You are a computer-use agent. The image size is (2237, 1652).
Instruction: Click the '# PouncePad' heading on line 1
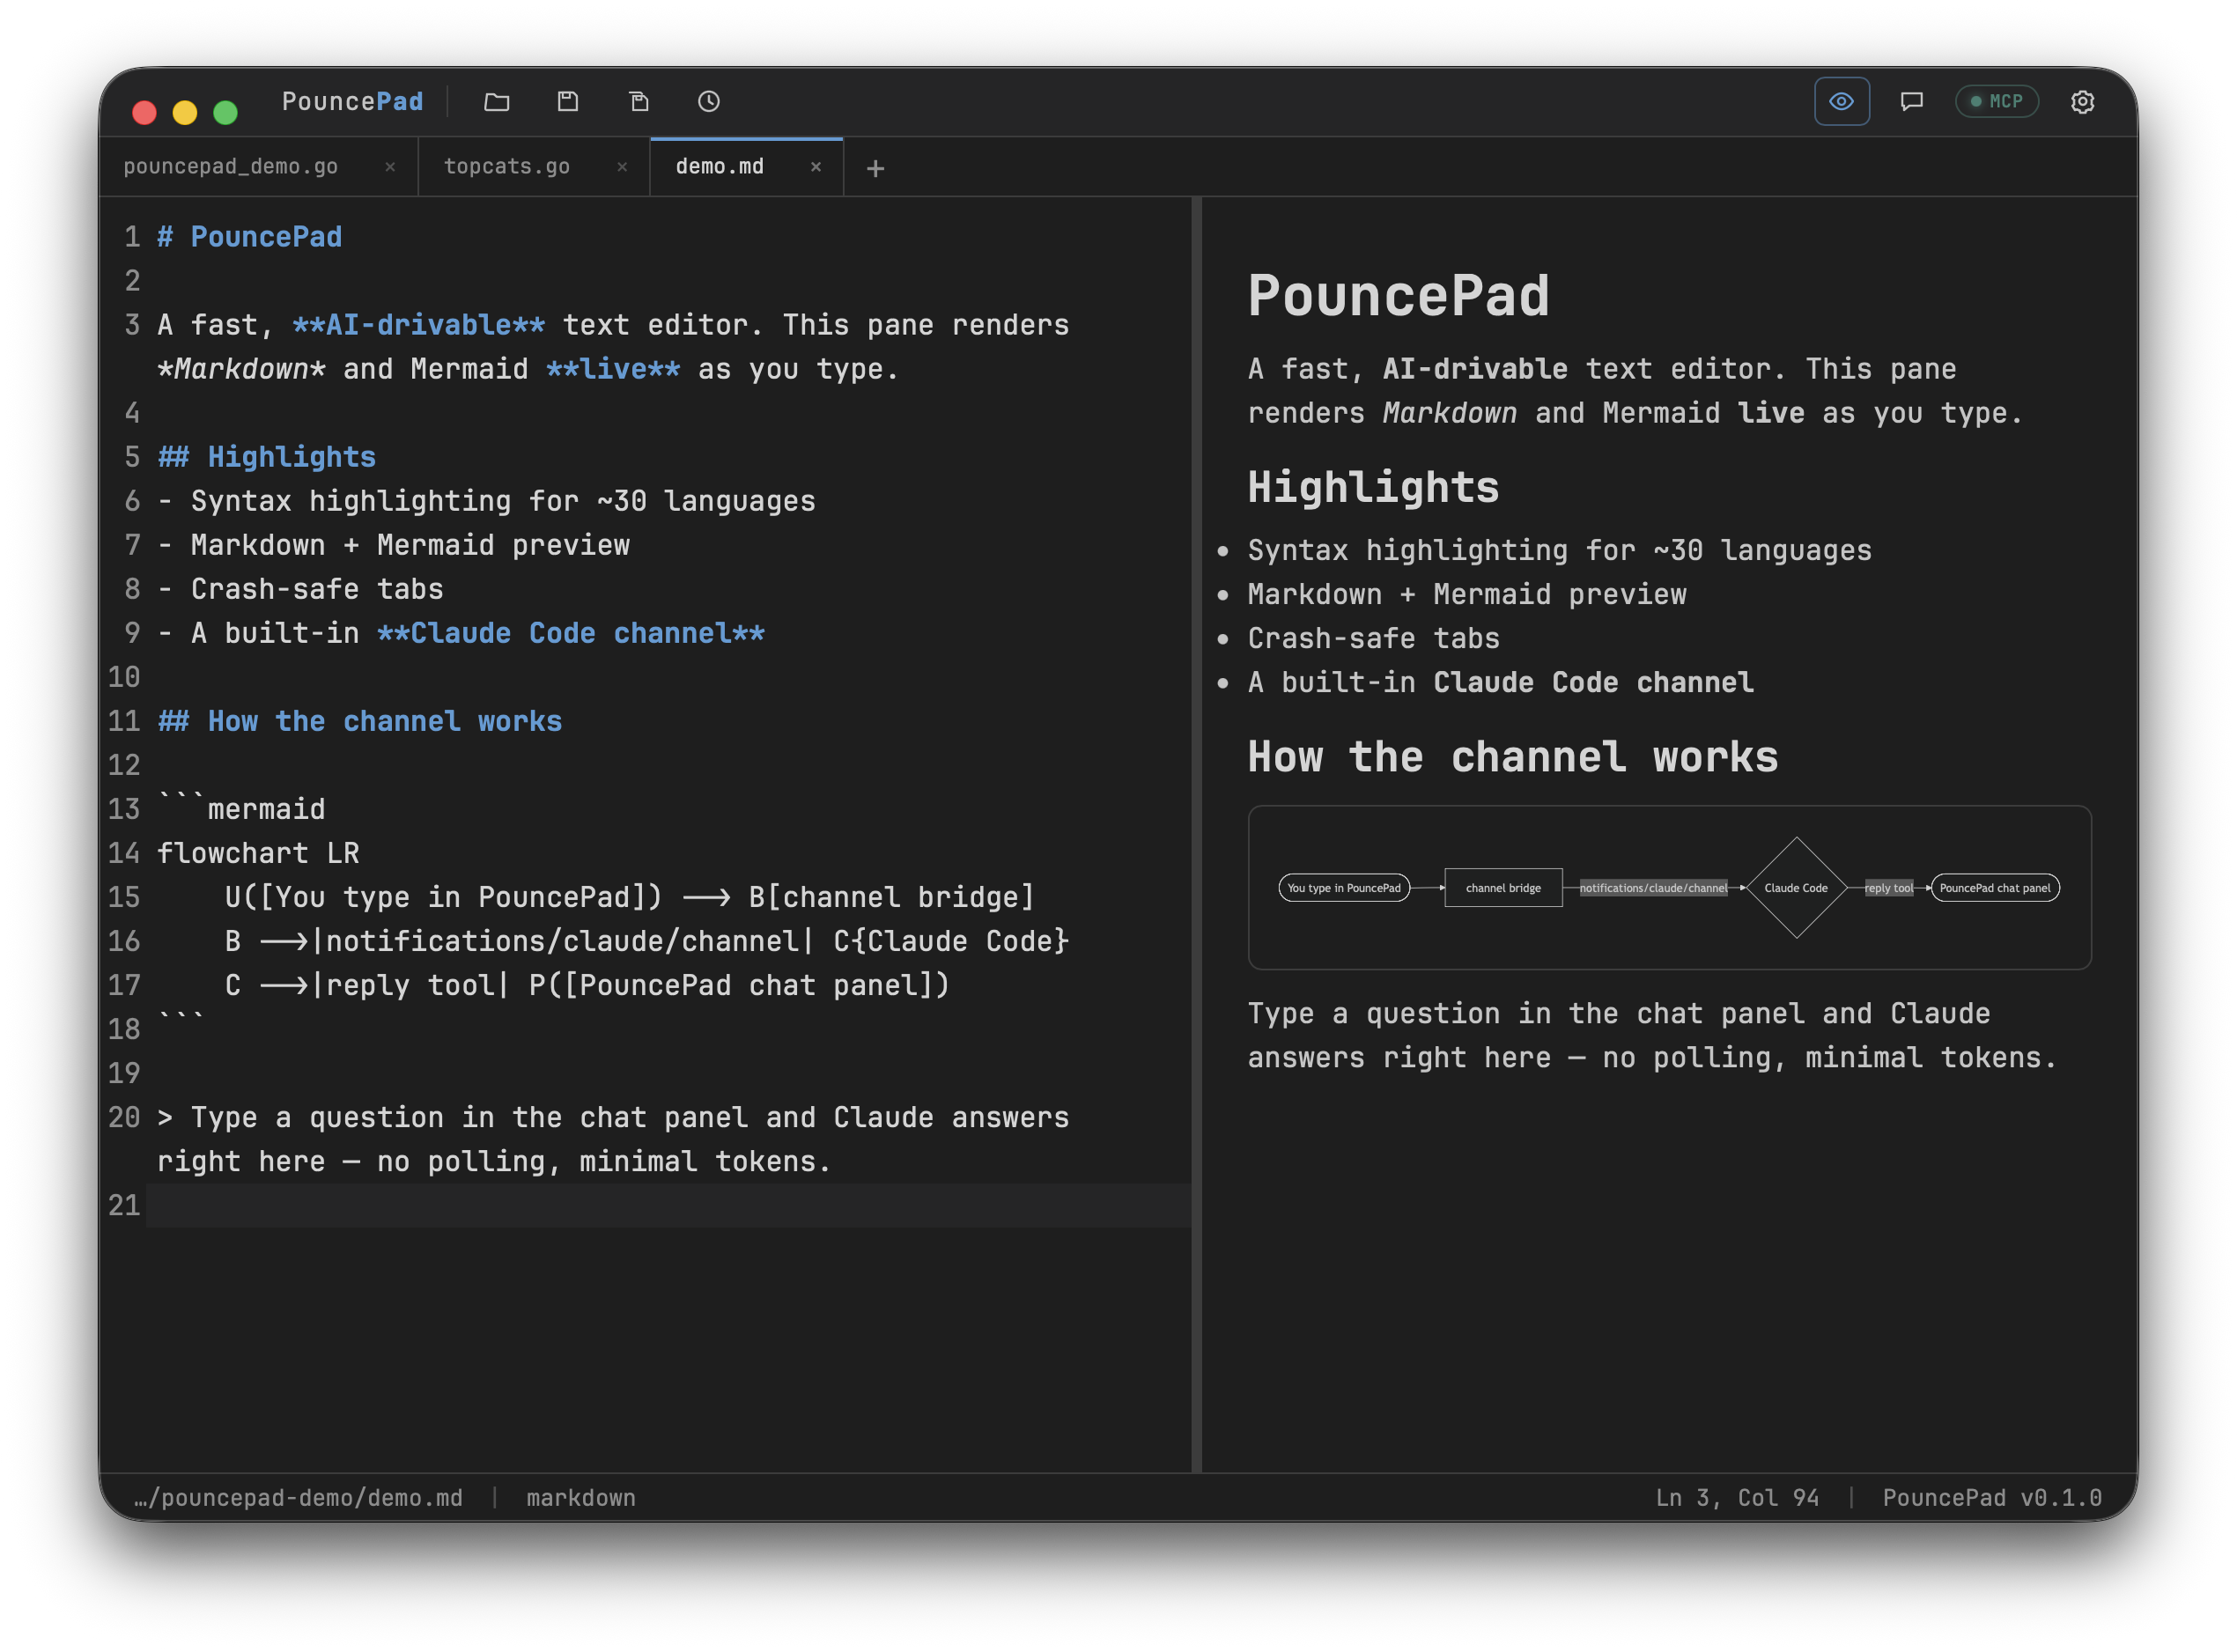click(250, 237)
